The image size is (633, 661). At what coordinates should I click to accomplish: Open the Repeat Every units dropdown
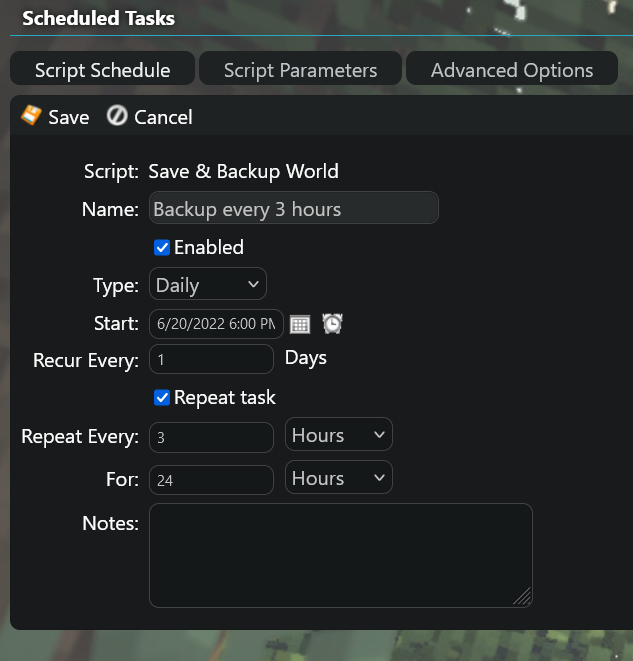(x=339, y=436)
